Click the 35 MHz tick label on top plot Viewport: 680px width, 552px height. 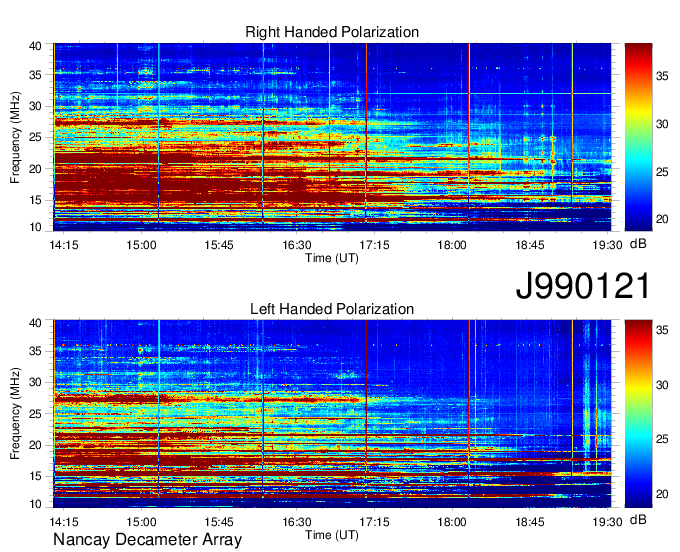(x=35, y=75)
